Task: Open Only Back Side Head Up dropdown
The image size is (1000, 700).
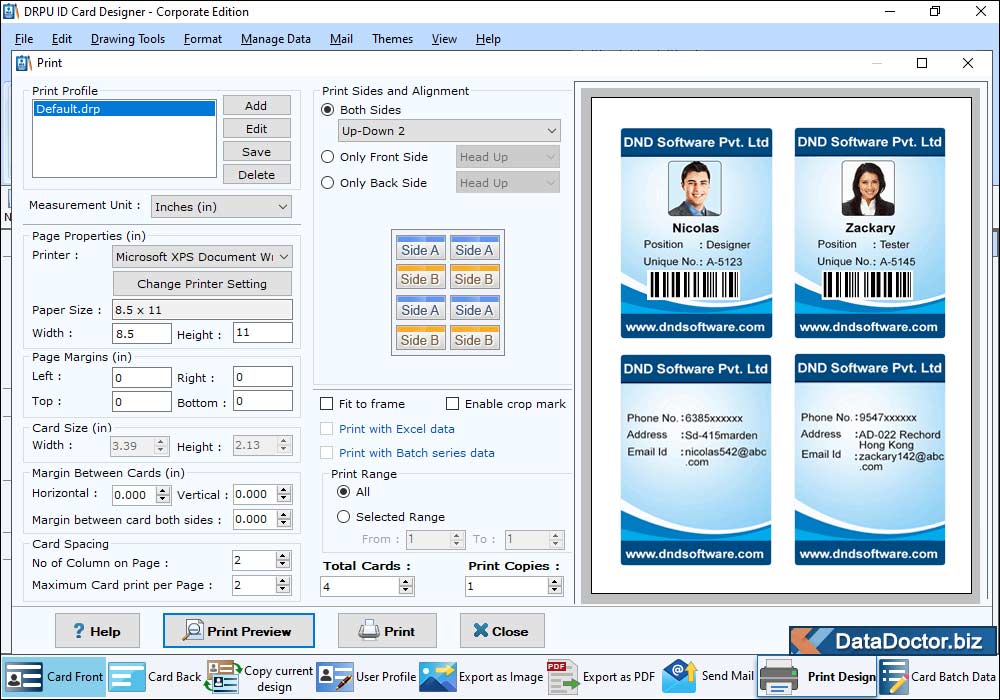Action: point(508,183)
